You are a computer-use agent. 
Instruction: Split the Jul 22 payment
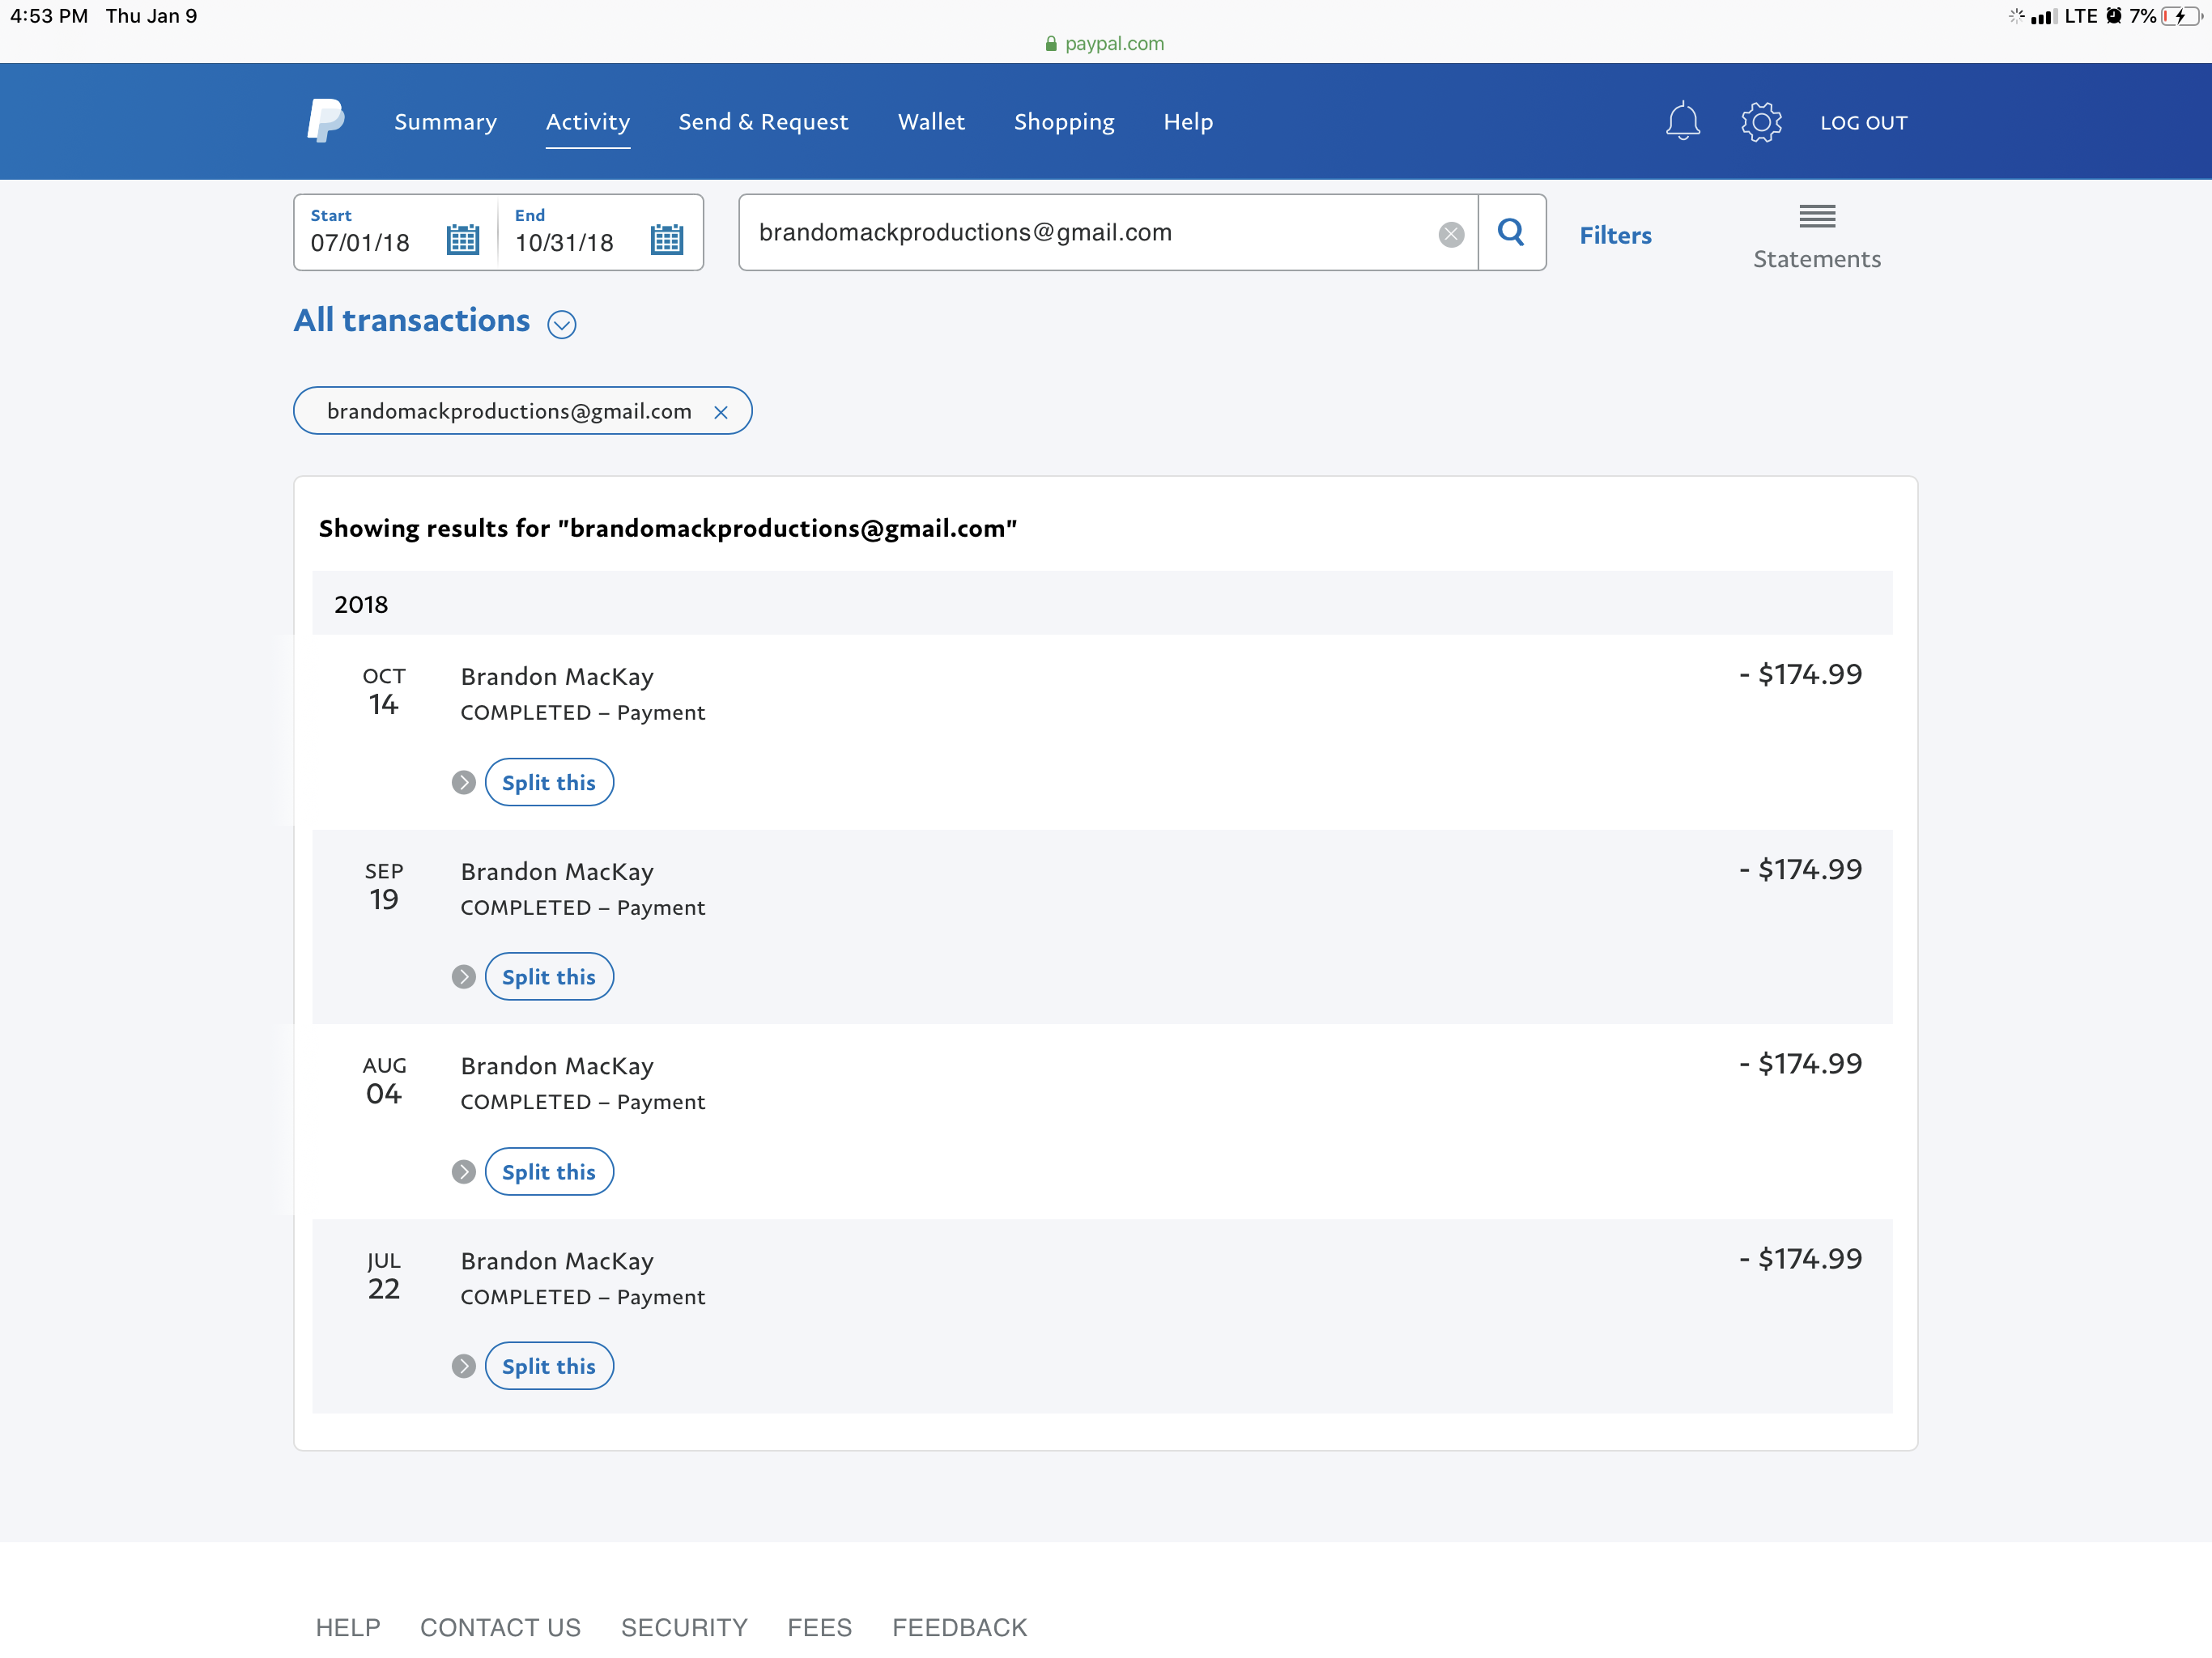tap(549, 1366)
